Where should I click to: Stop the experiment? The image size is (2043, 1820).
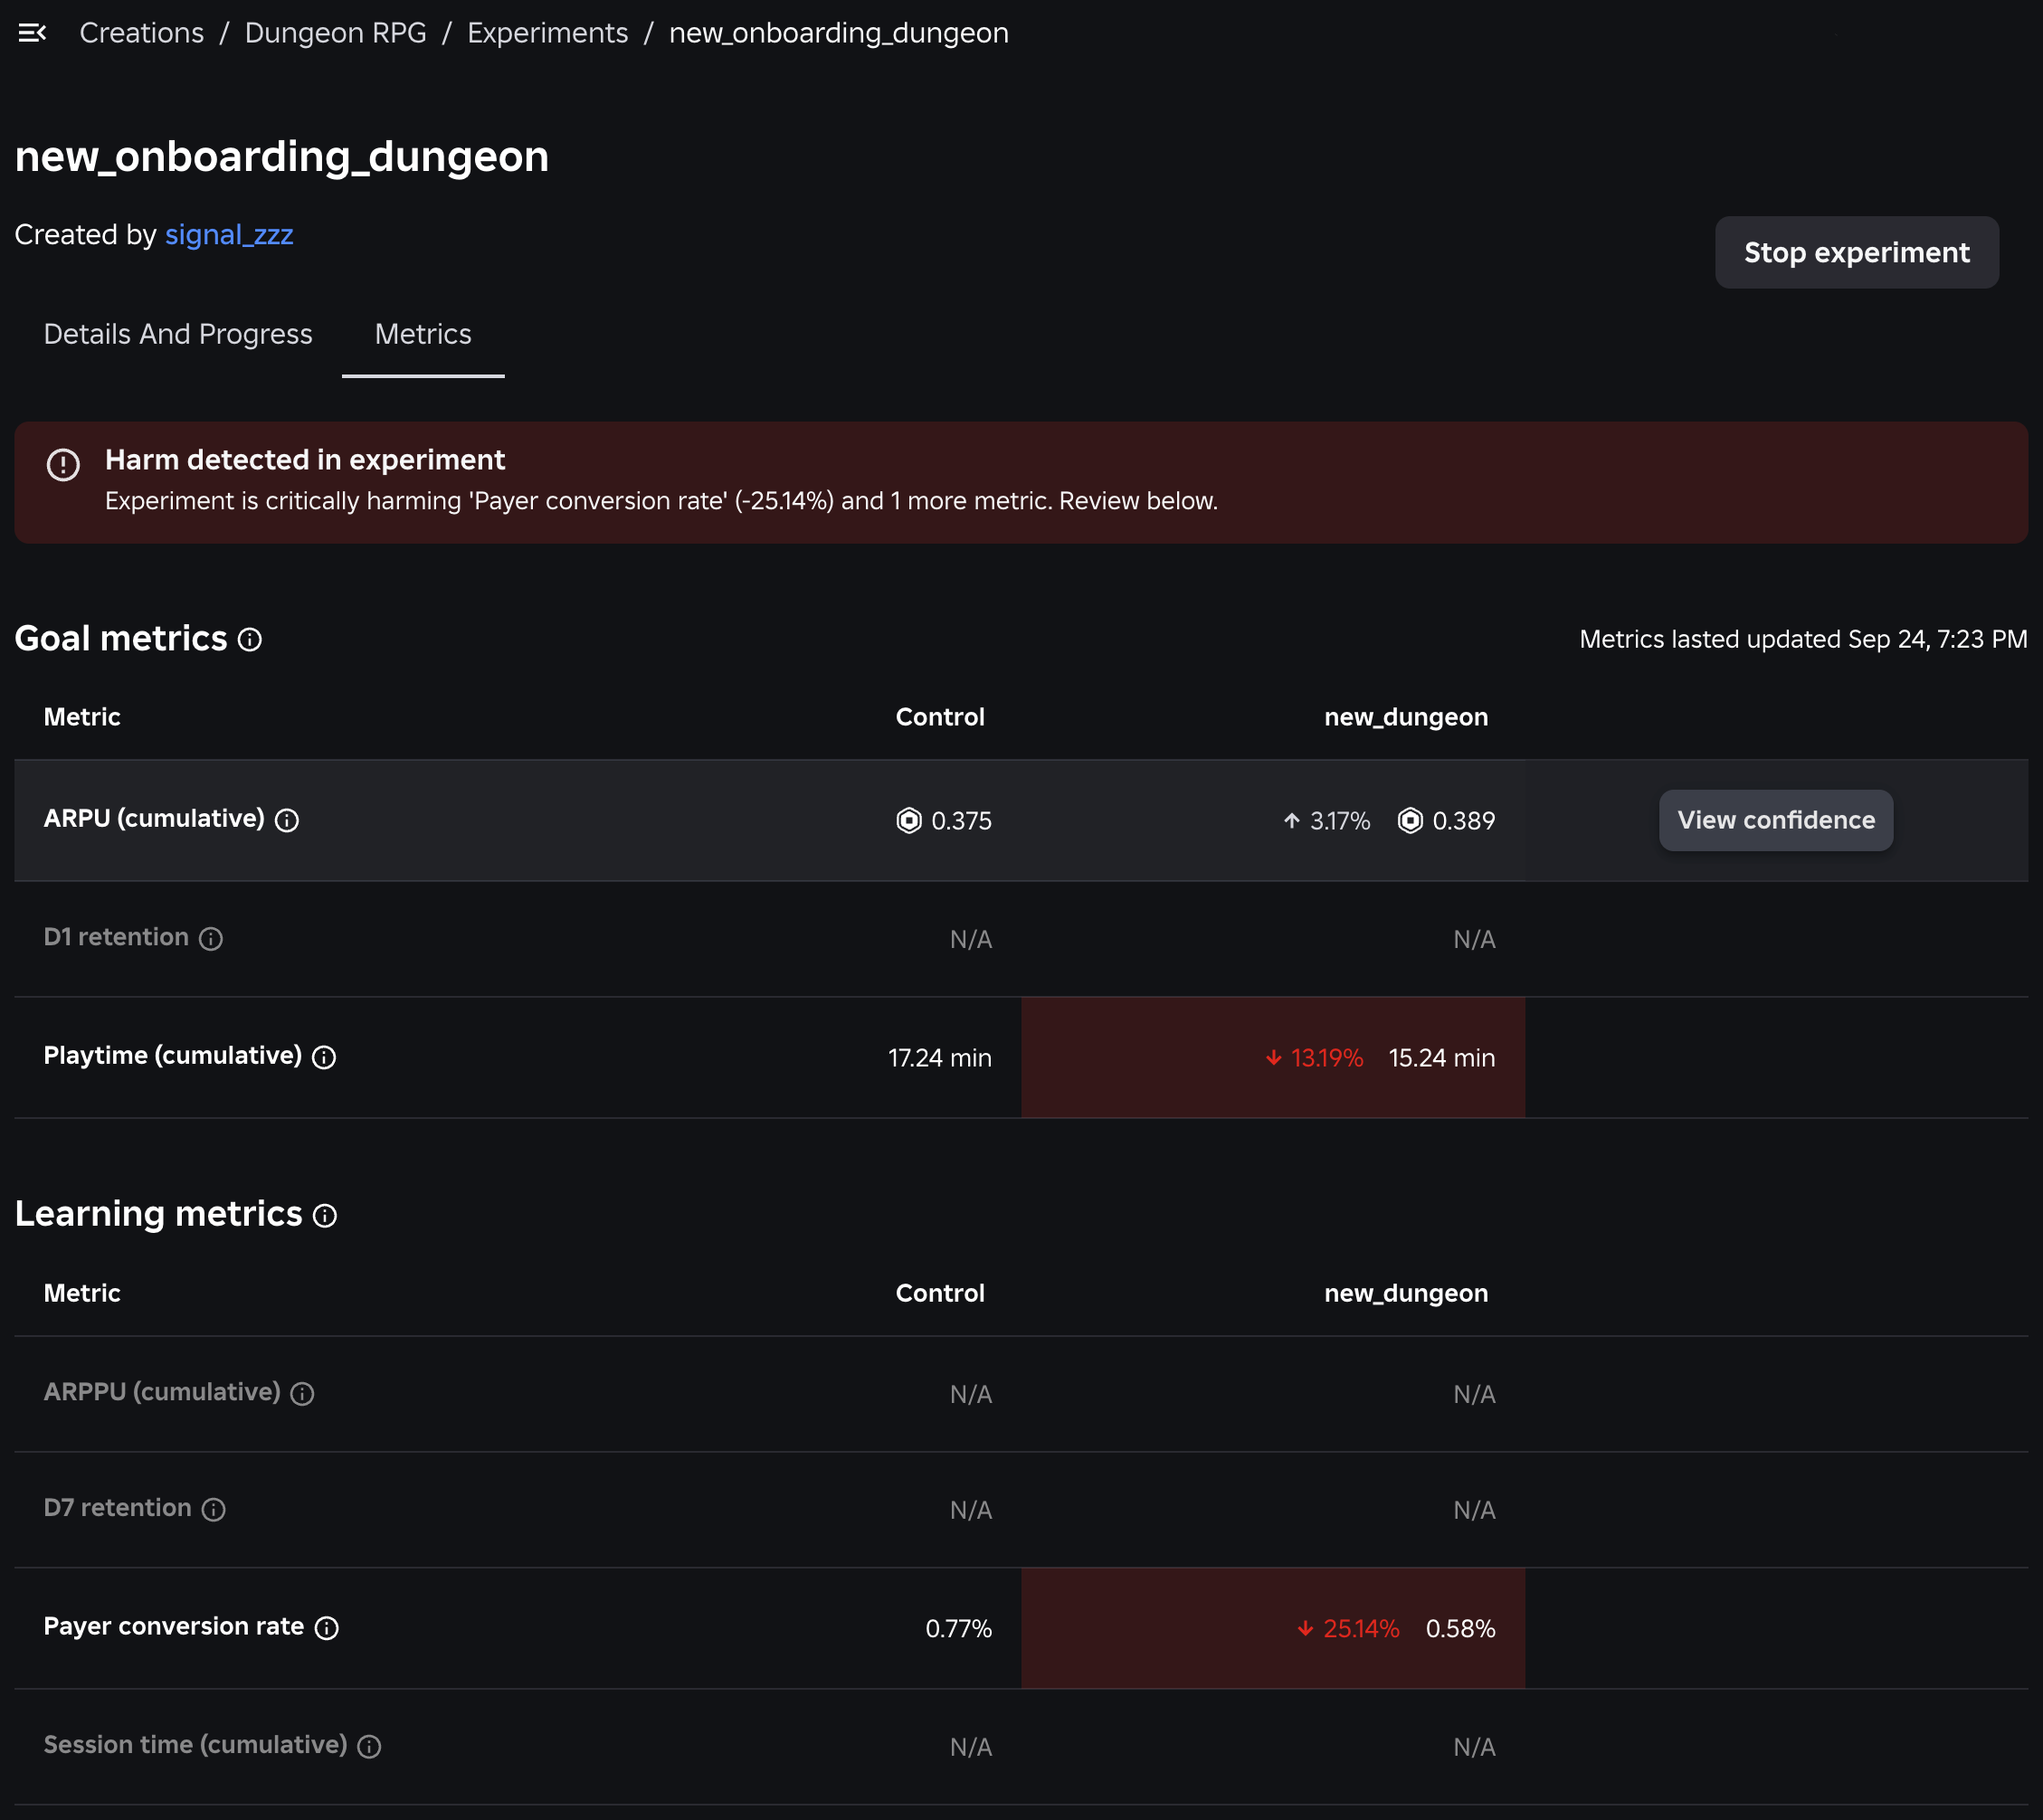[x=1857, y=253]
